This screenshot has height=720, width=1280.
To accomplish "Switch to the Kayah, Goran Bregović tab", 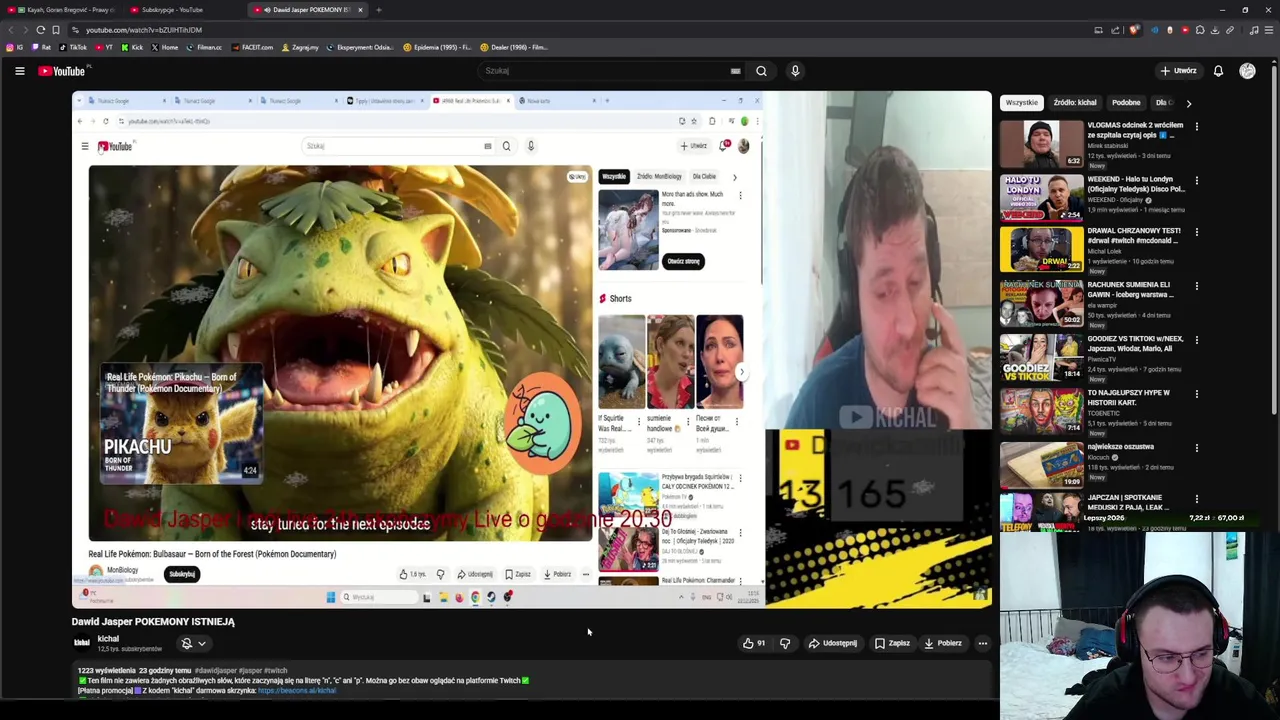I will [60, 10].
